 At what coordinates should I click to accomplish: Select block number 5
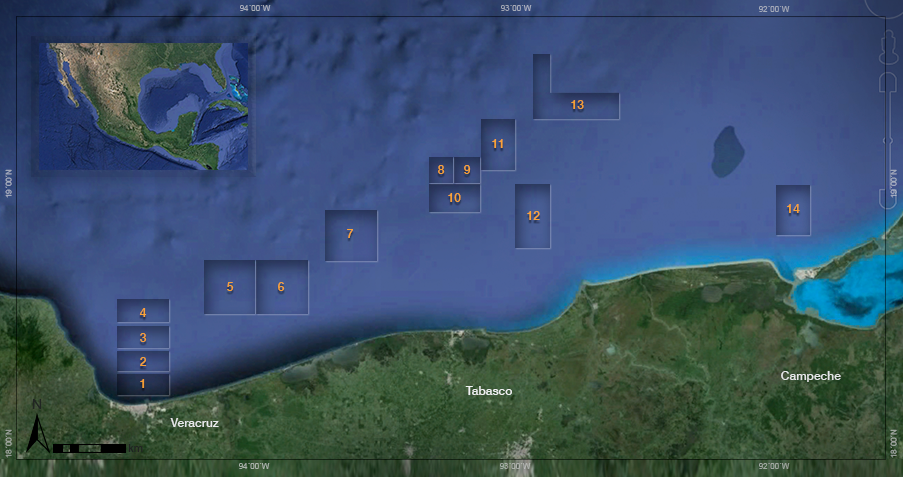[230, 287]
